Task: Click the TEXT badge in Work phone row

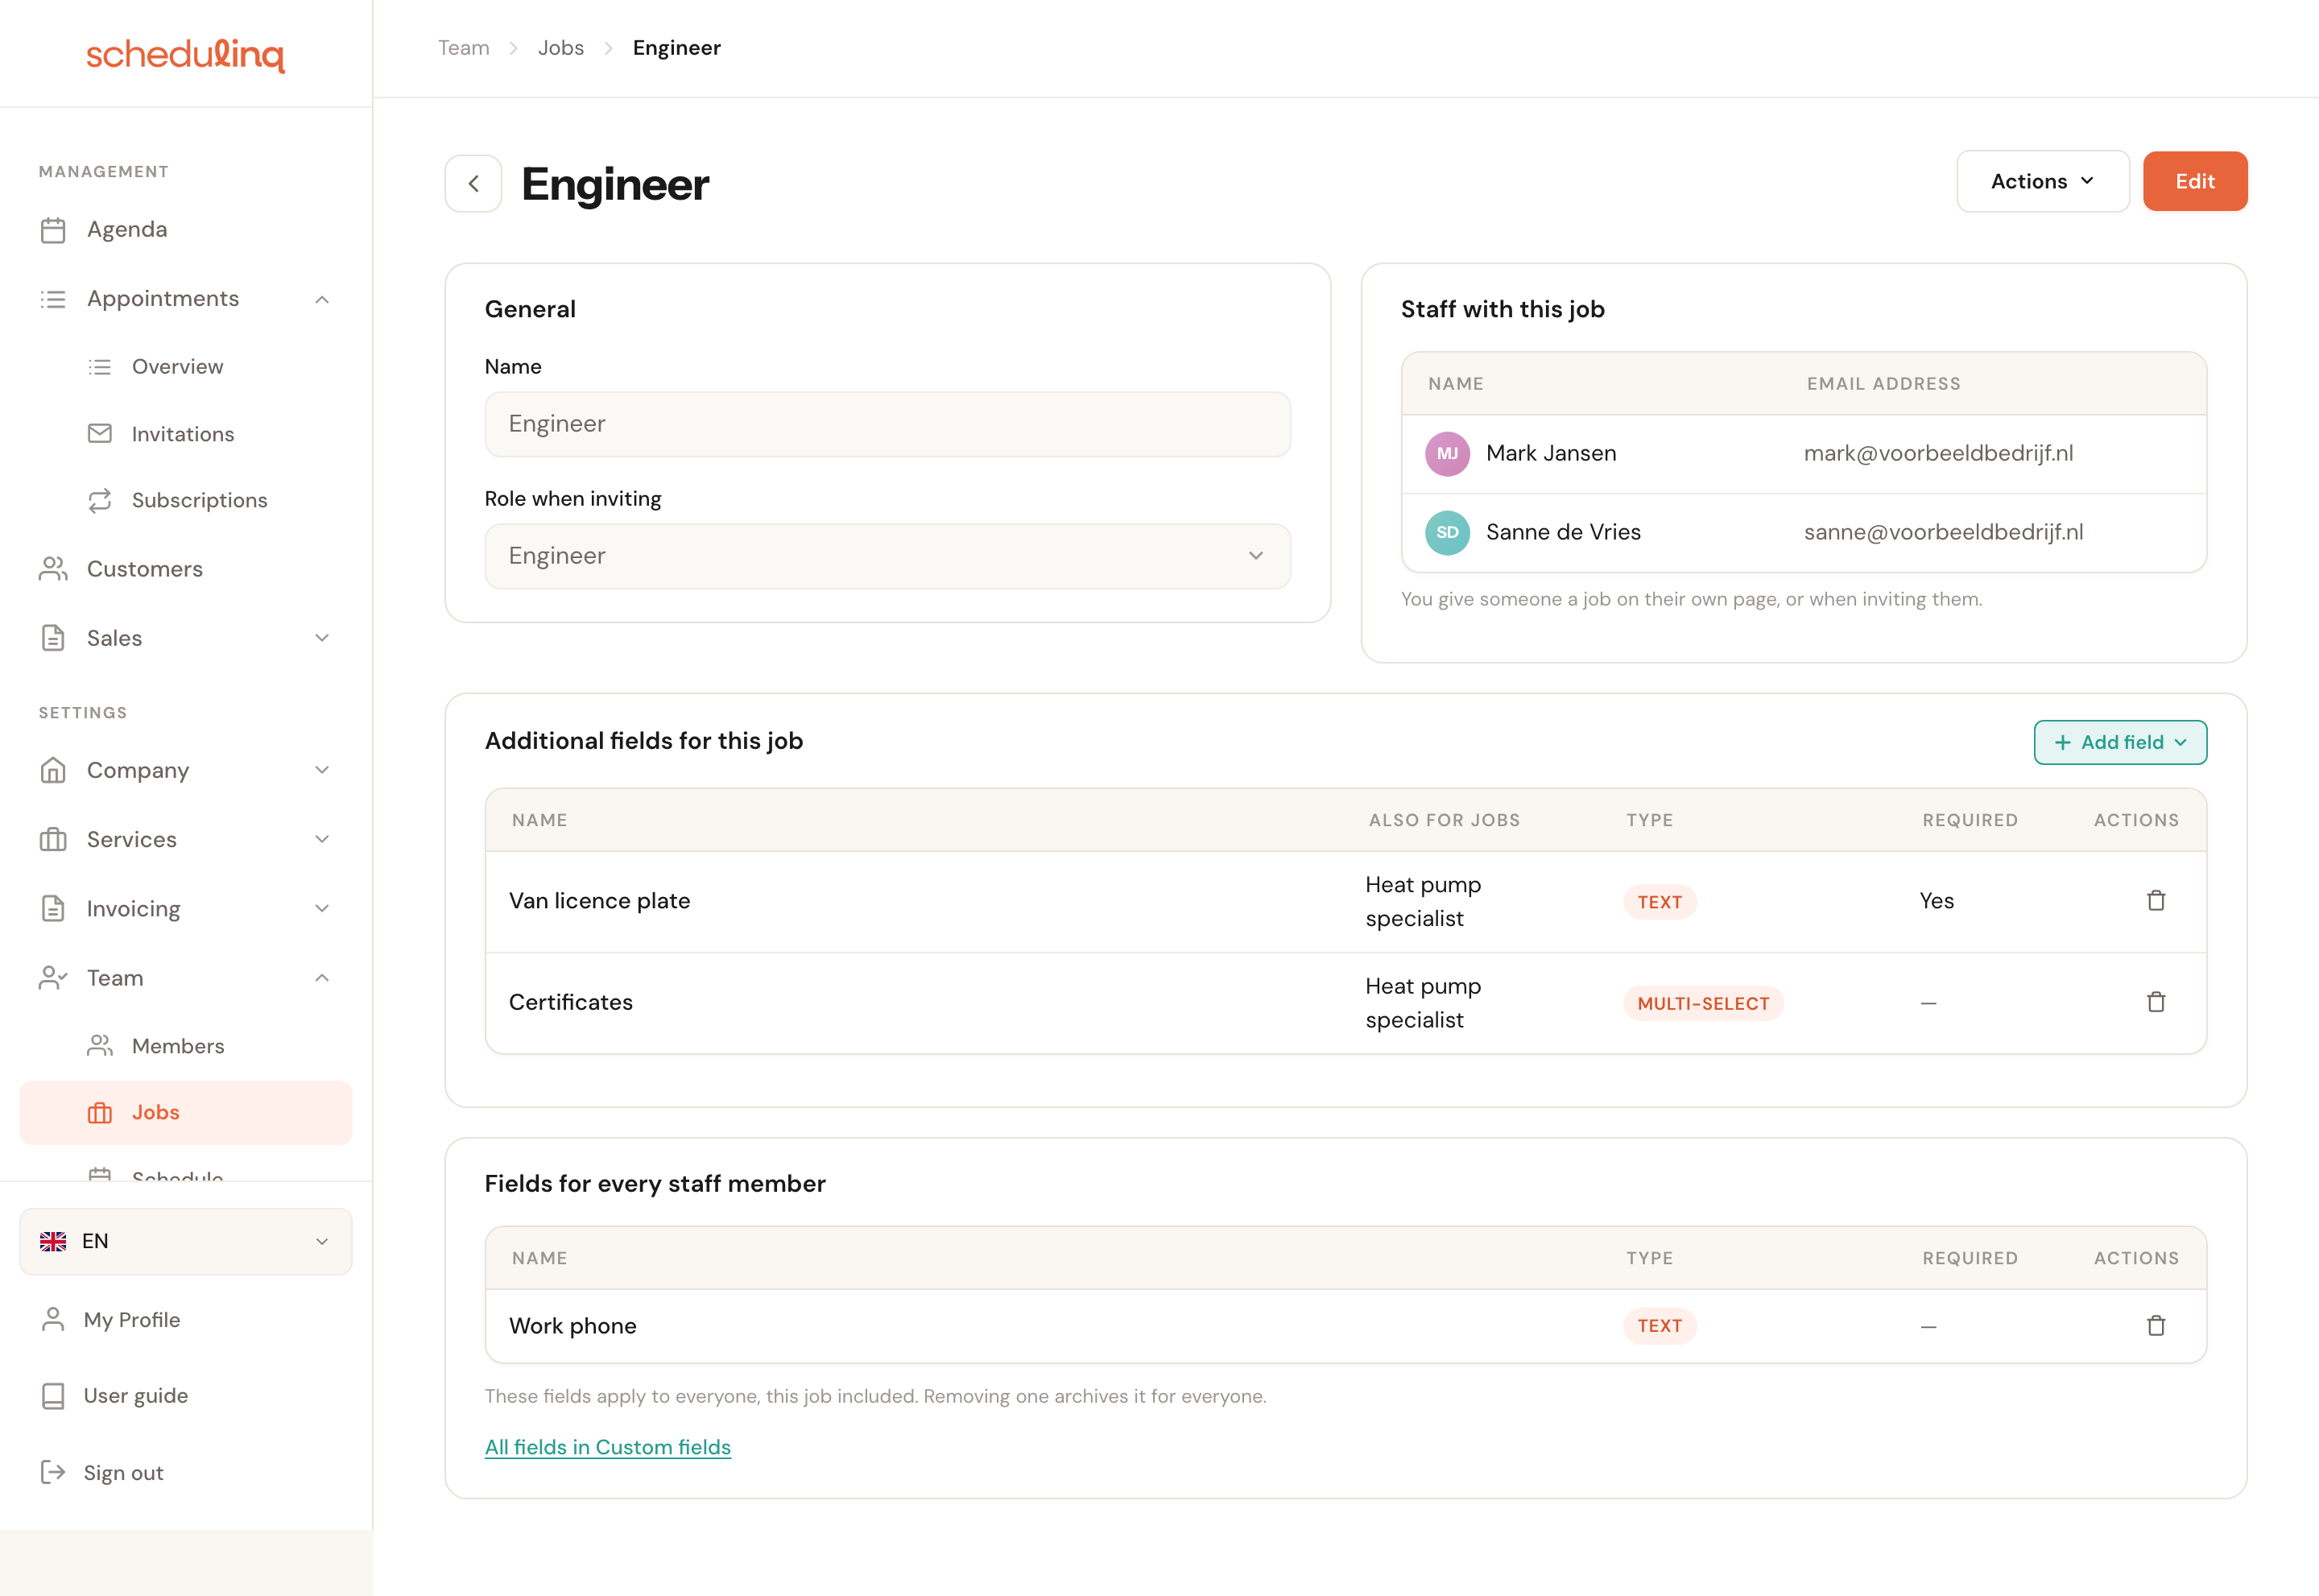Action: click(x=1660, y=1326)
